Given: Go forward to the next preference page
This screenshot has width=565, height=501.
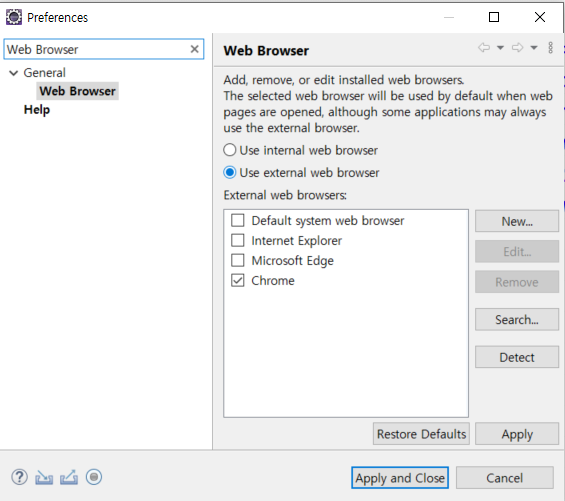Looking at the screenshot, I should click(517, 48).
